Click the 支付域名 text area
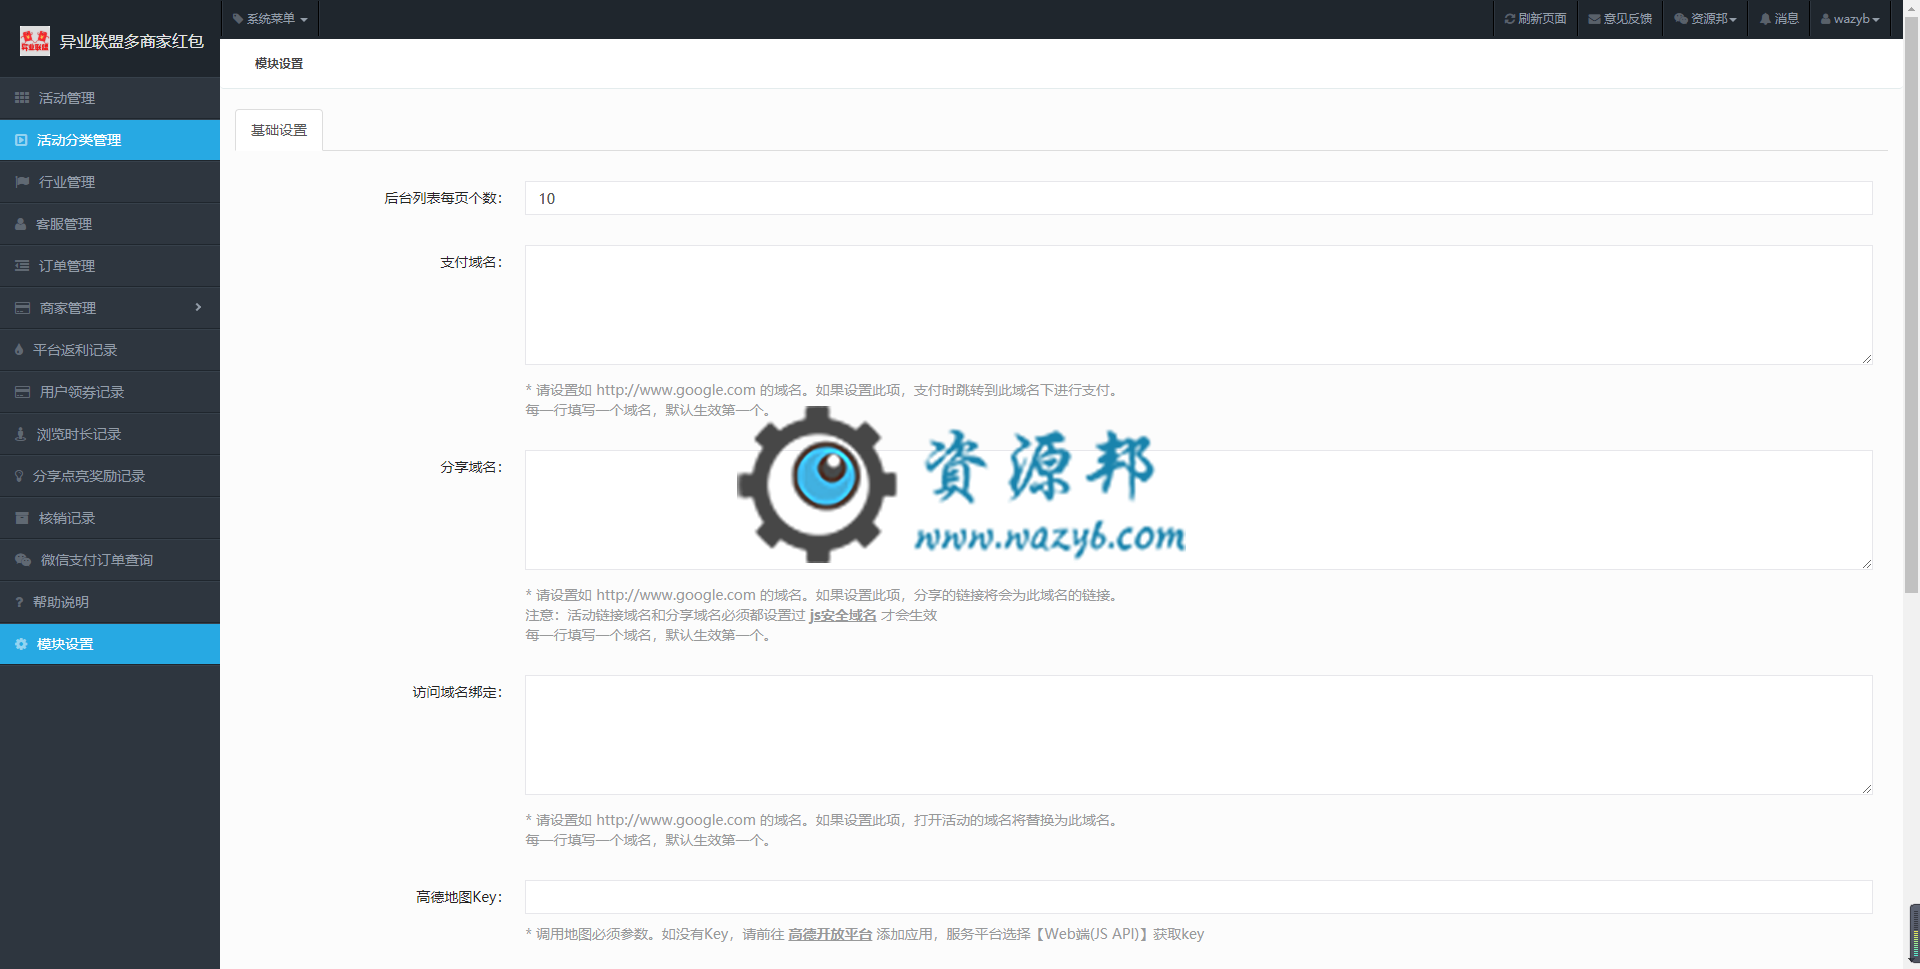This screenshot has height=969, width=1920. point(1198,305)
